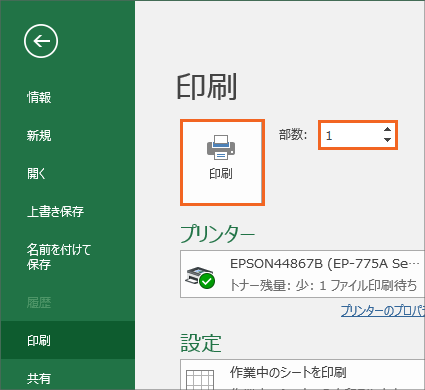Viewport: 425px width, 390px height.
Task: Select 開く in the sidebar
Action: (36, 173)
